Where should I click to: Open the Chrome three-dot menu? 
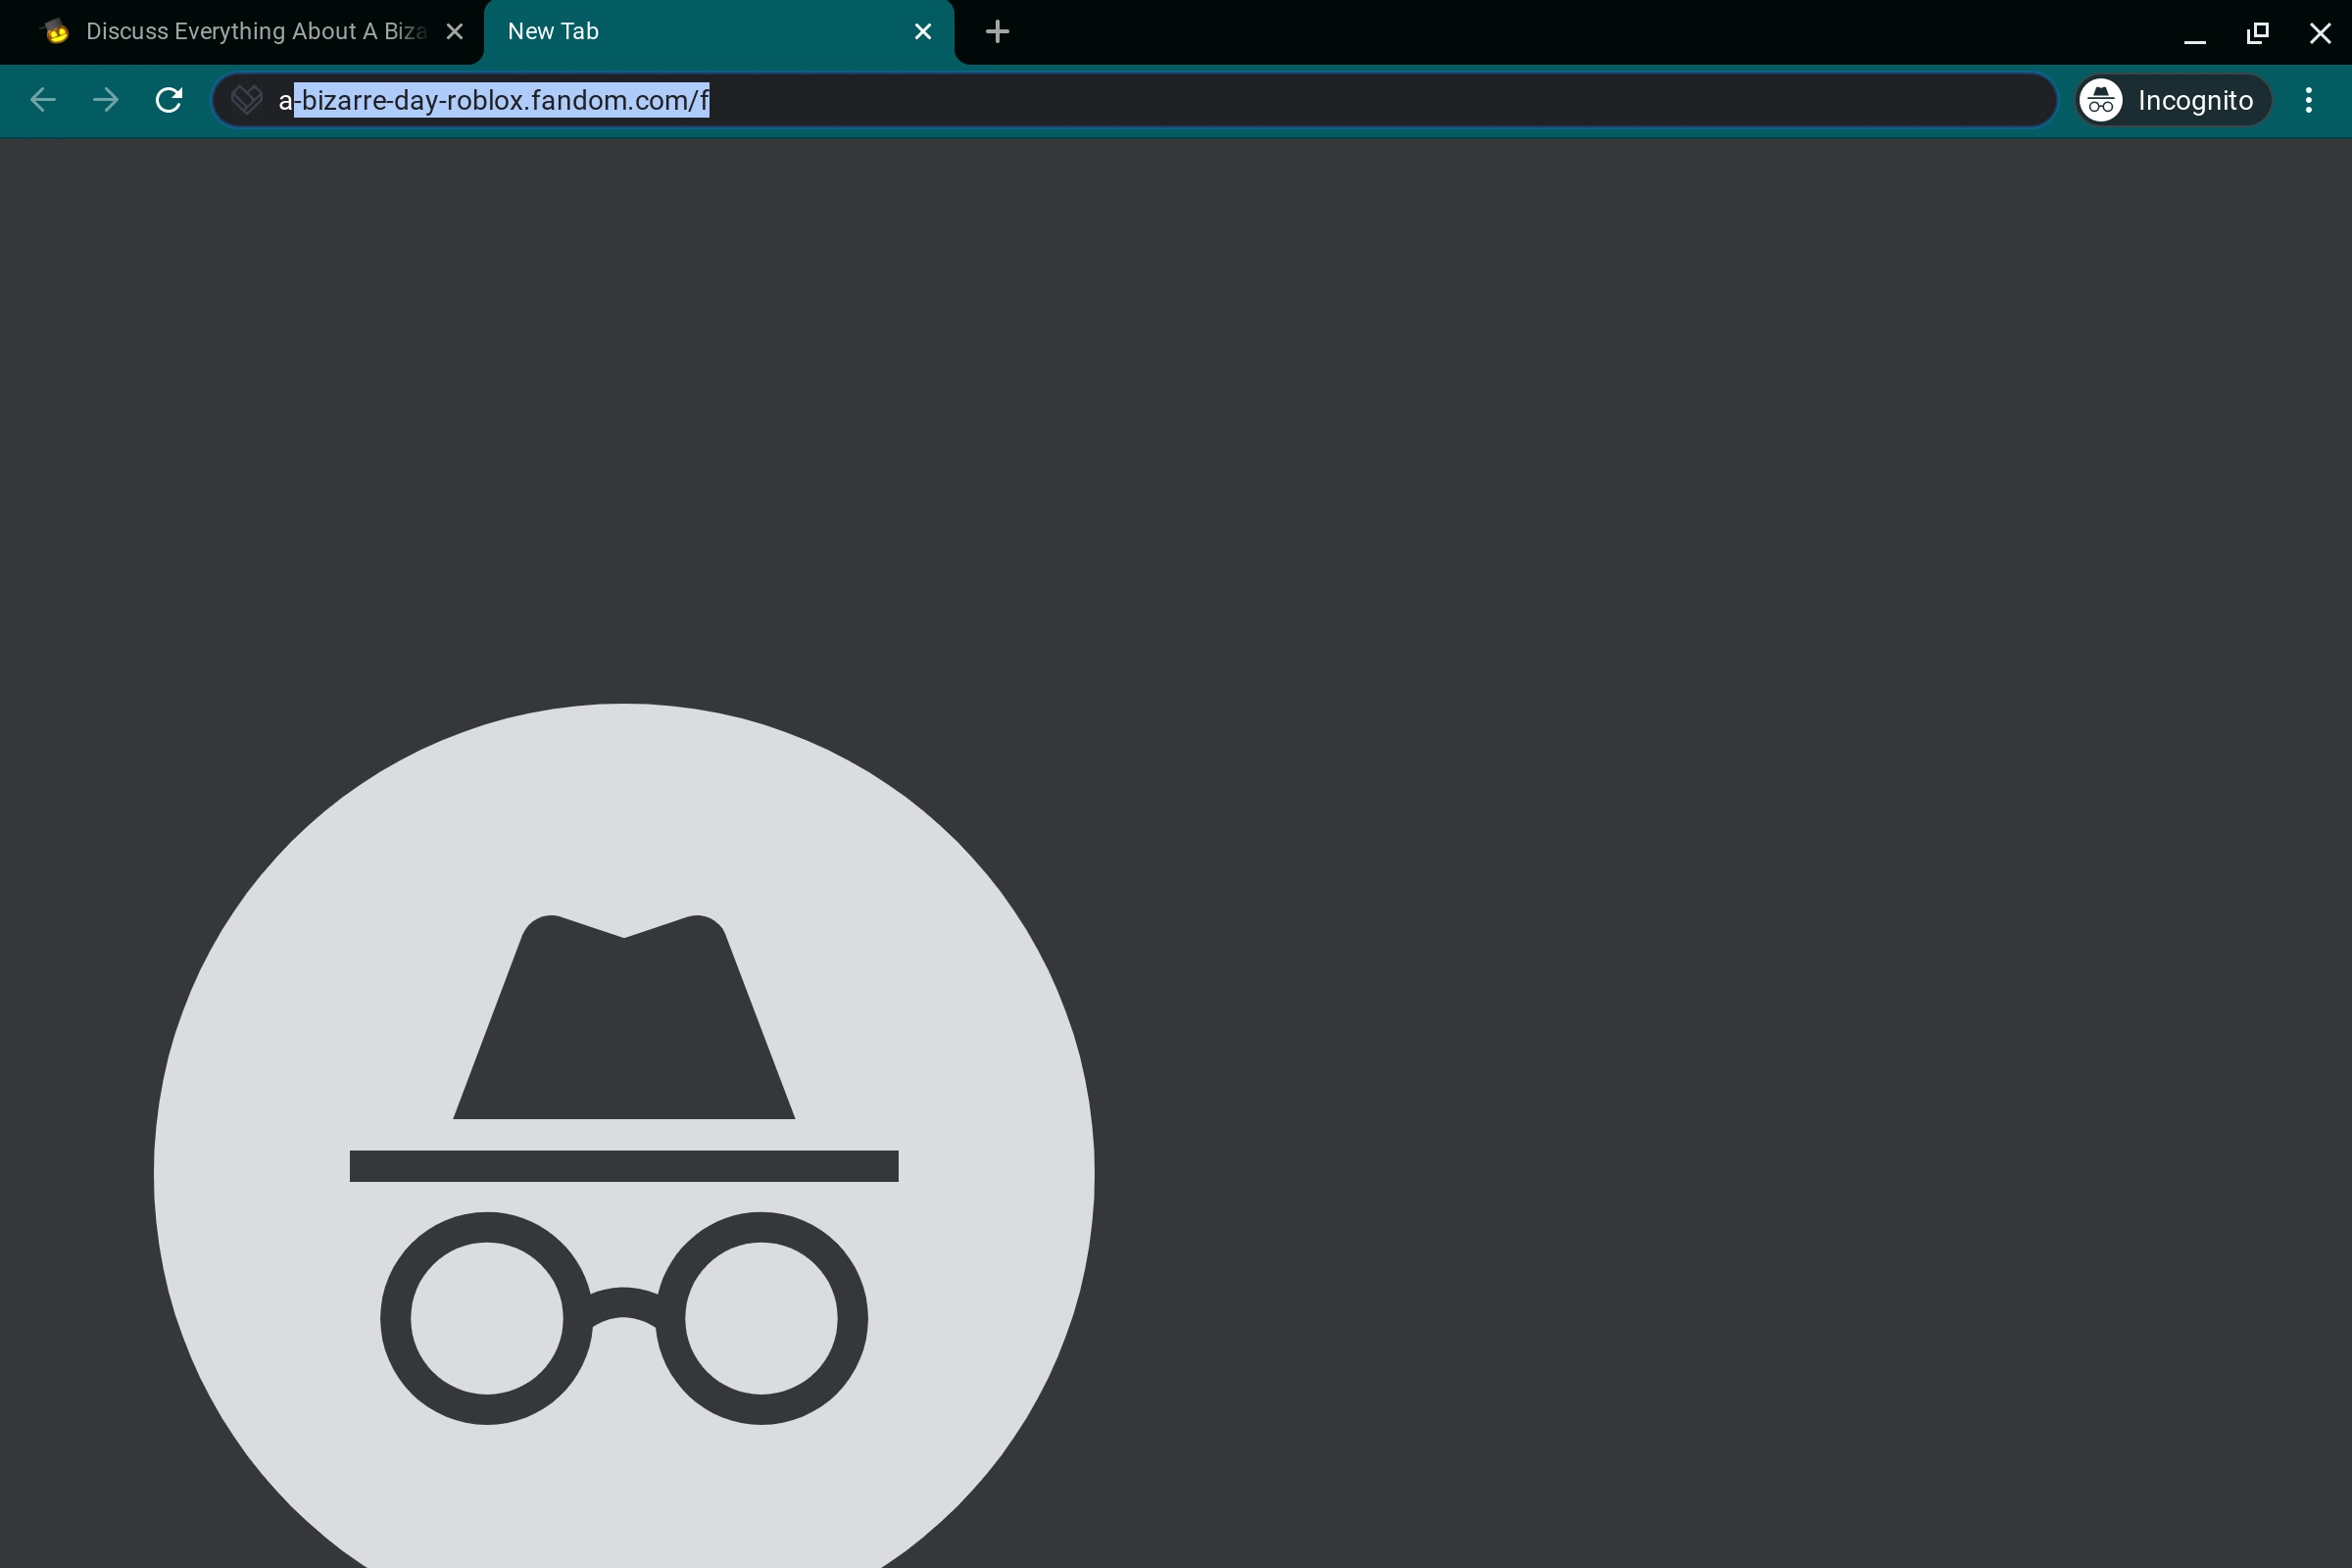tap(2308, 100)
